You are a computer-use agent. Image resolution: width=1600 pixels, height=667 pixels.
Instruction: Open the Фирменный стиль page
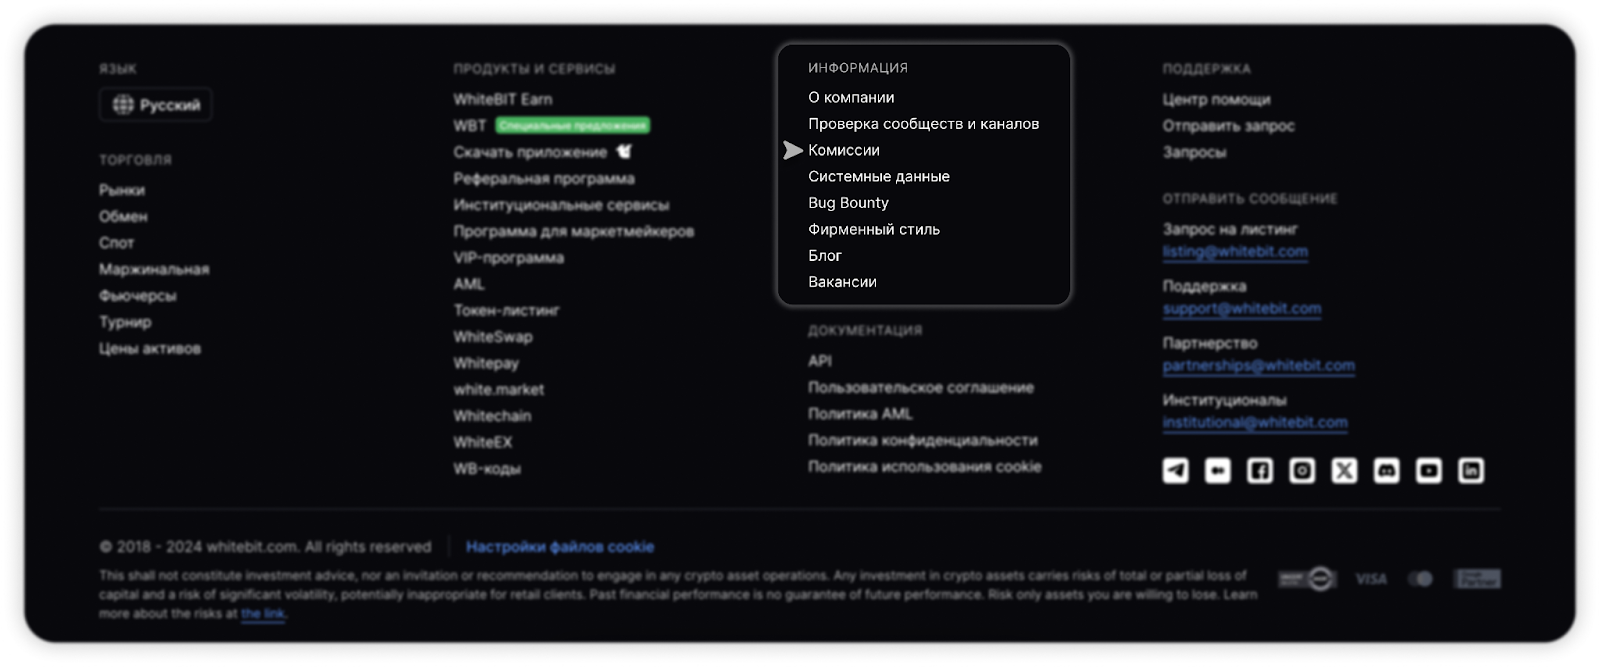click(874, 229)
